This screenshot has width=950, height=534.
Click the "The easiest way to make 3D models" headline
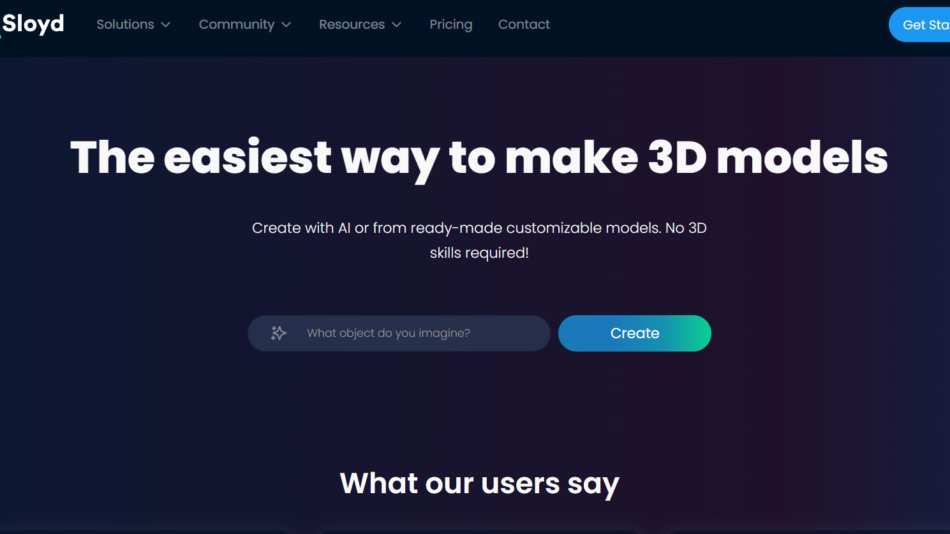coord(479,158)
